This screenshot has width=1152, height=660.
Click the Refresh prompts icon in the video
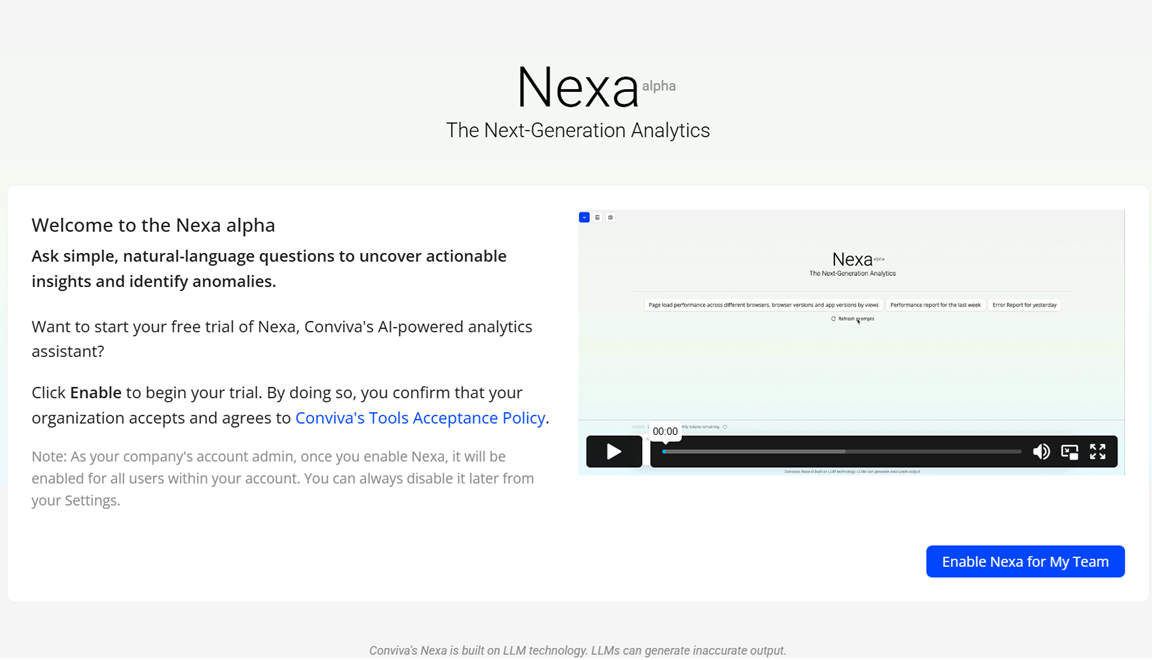(833, 319)
